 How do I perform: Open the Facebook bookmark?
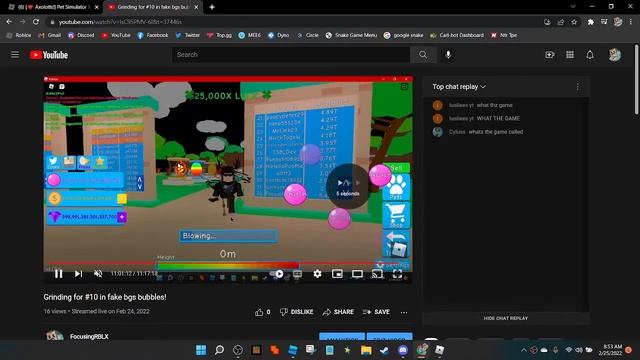(x=153, y=36)
